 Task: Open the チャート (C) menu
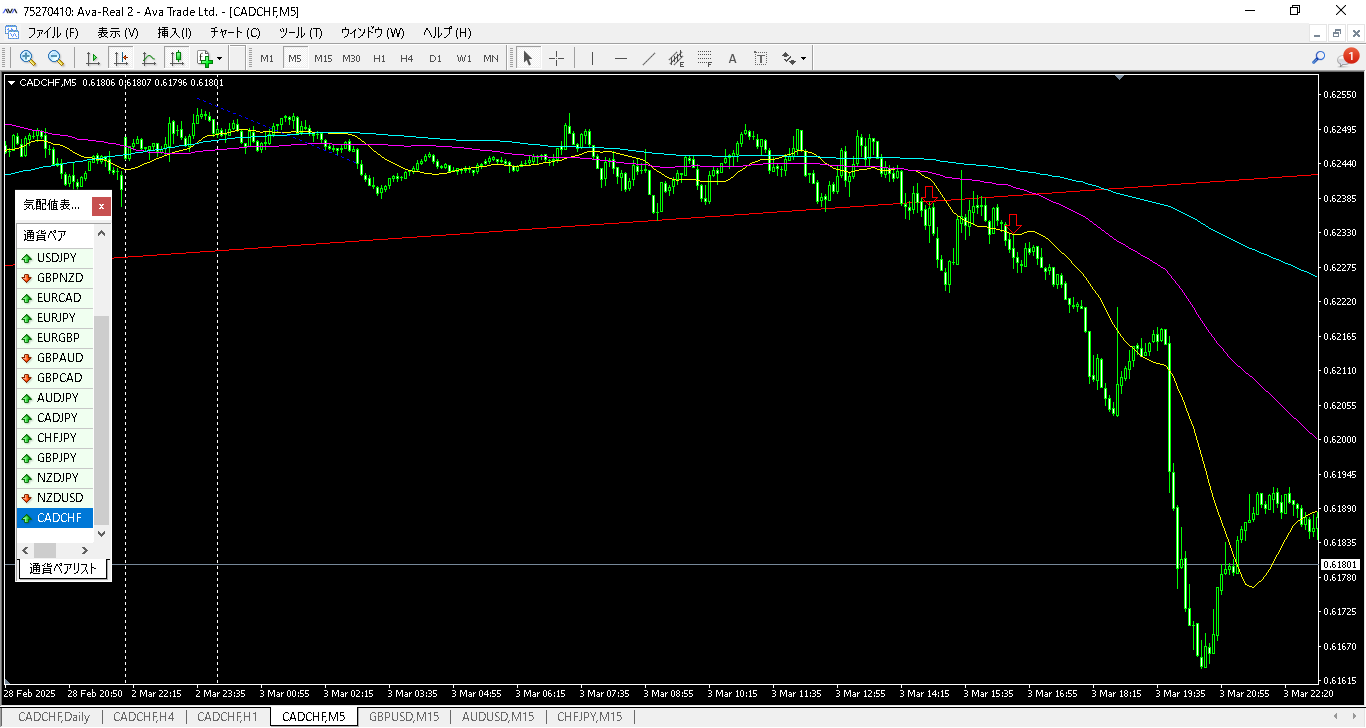[235, 33]
